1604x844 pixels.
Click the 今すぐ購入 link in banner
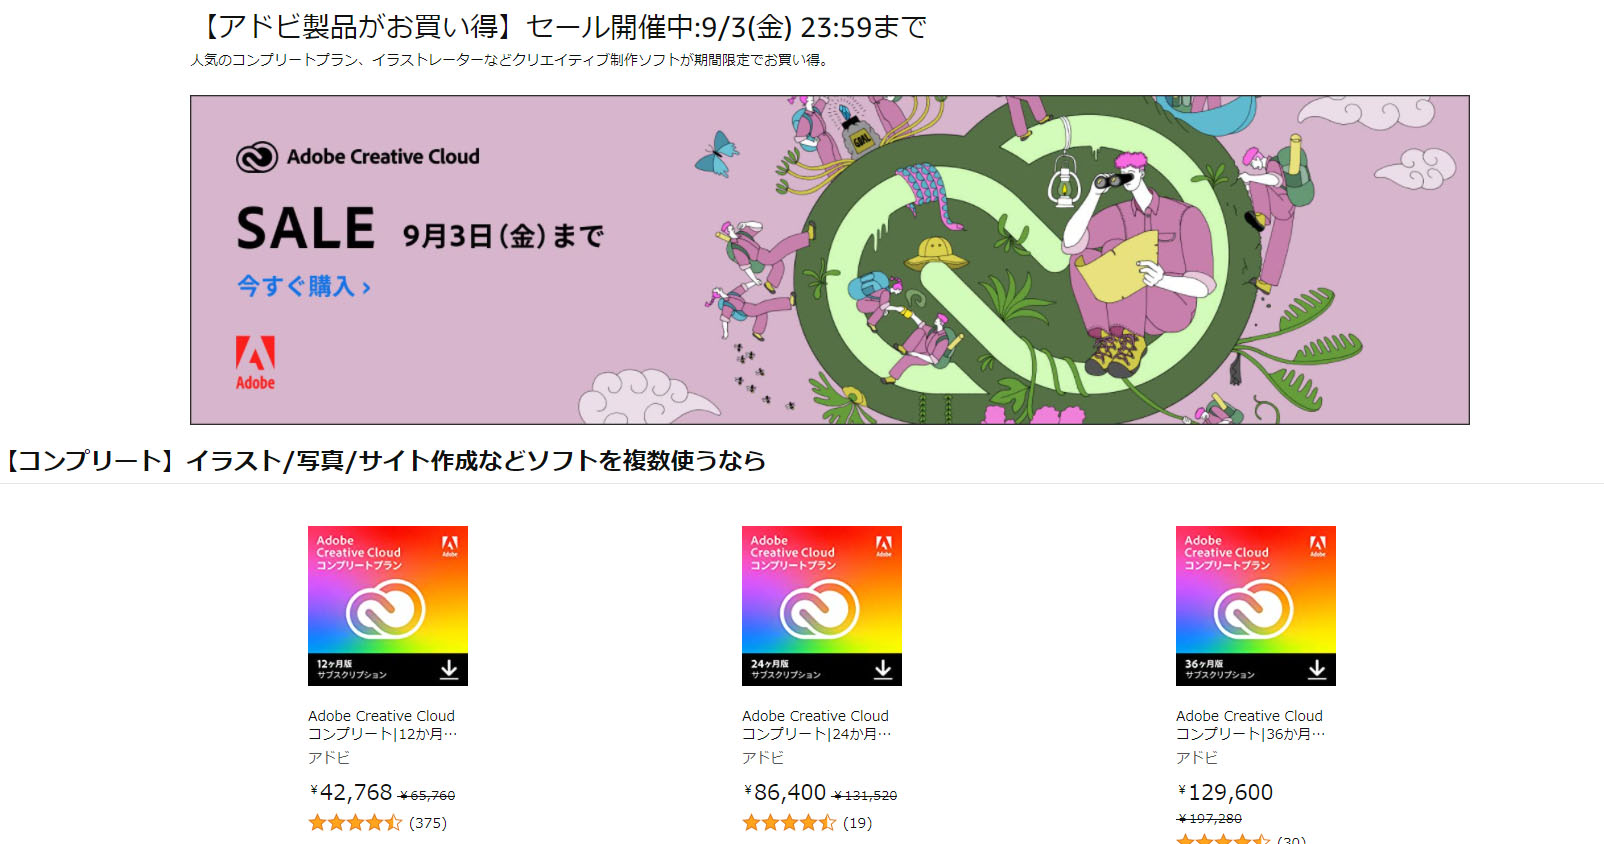pyautogui.click(x=304, y=287)
